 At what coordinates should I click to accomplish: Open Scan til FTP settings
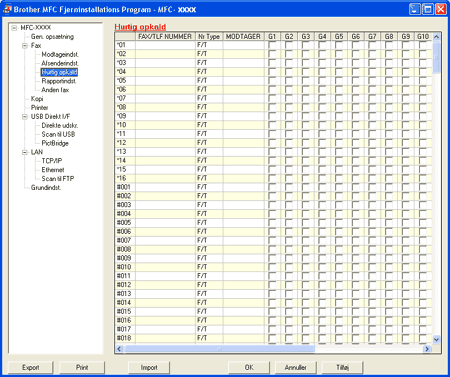(x=58, y=179)
